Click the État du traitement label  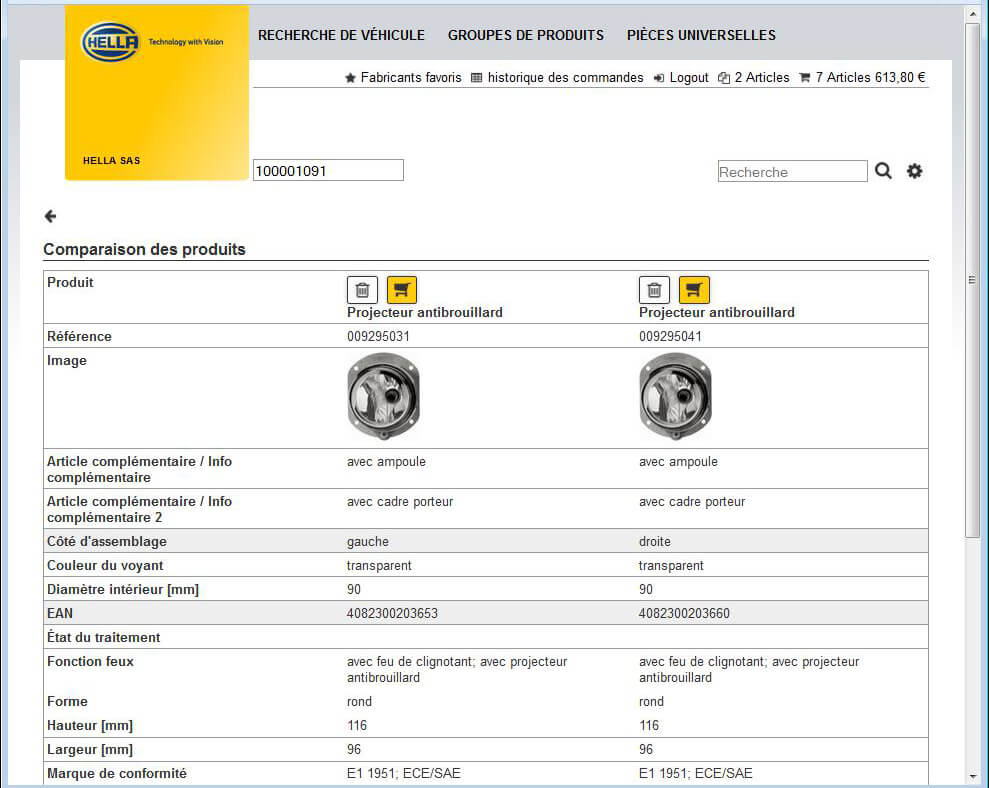(x=103, y=637)
